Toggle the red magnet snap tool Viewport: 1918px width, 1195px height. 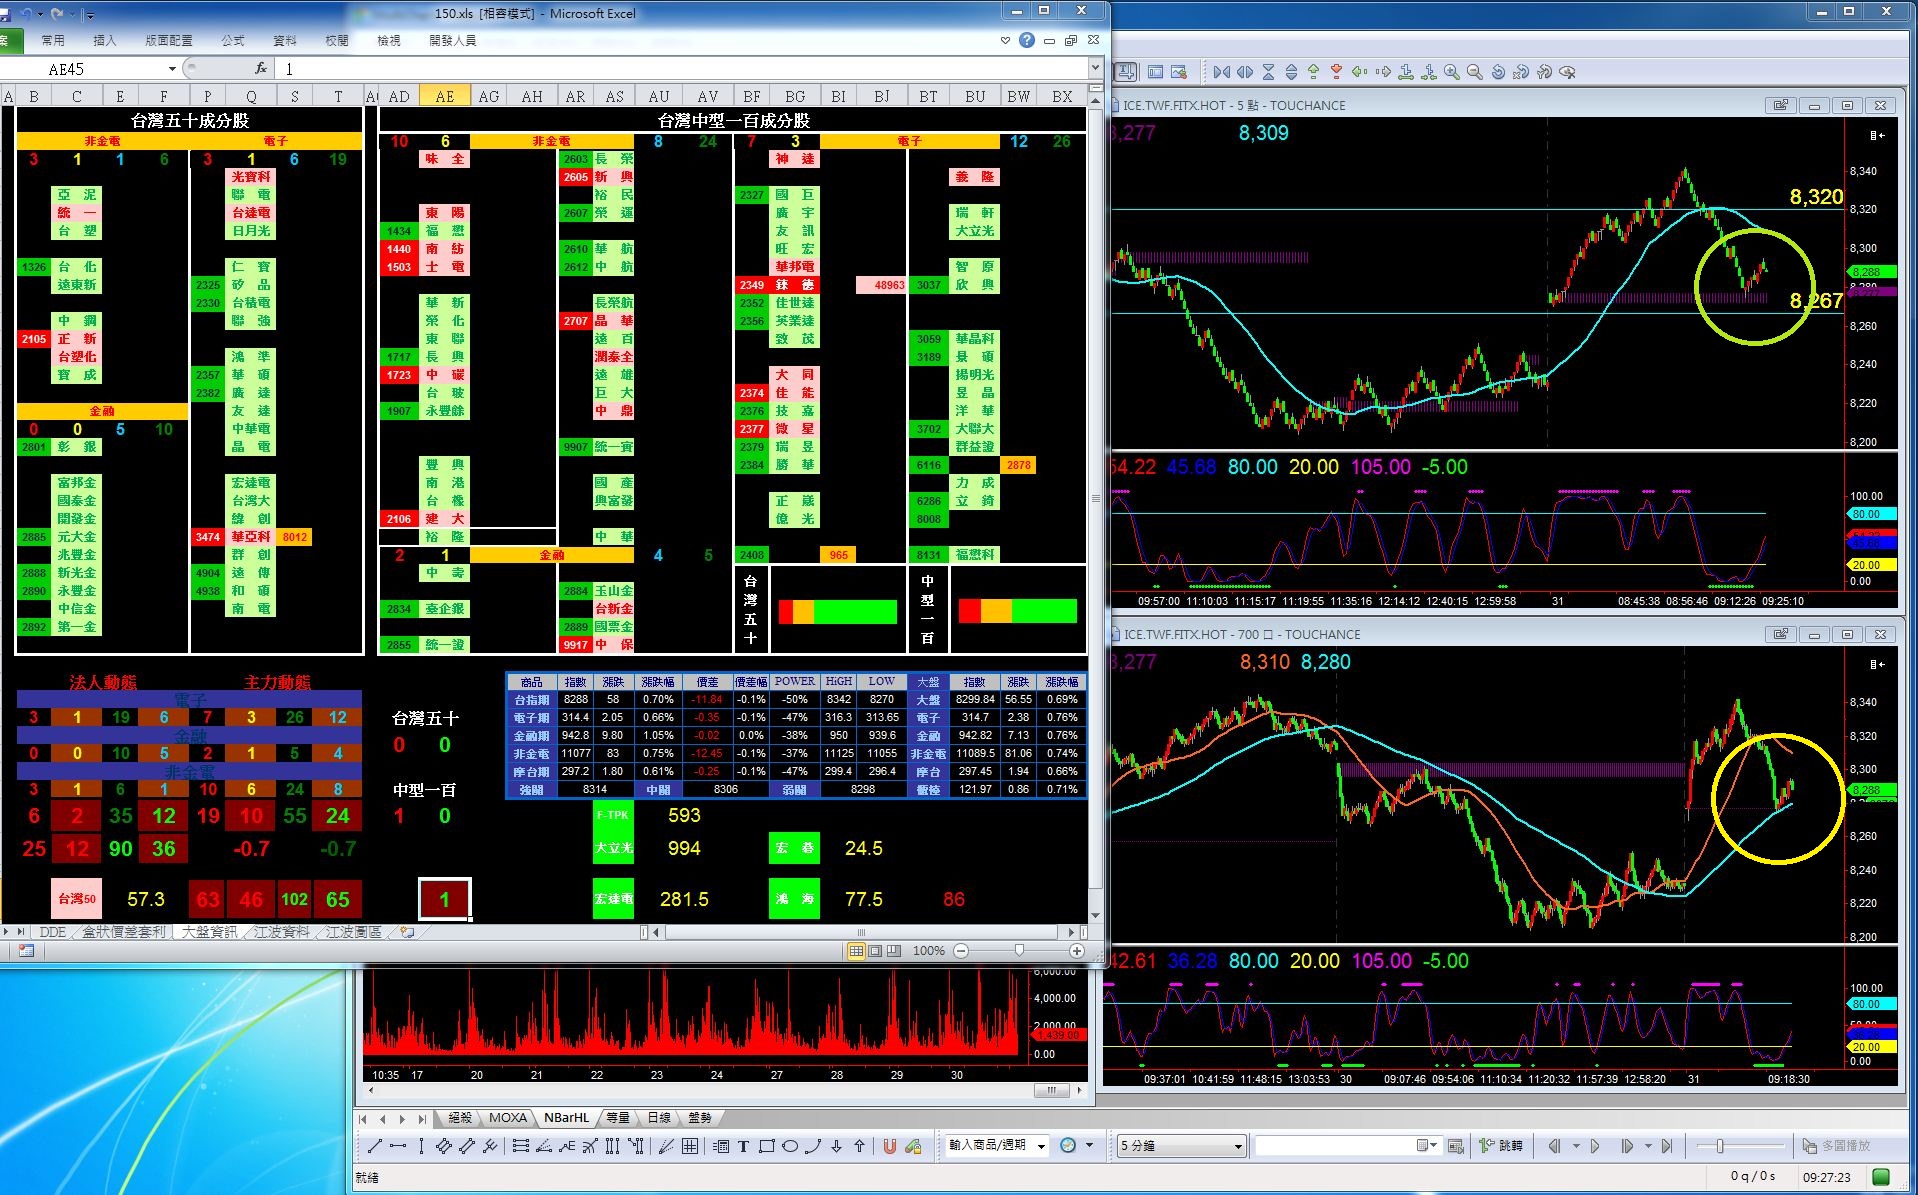tap(889, 1146)
